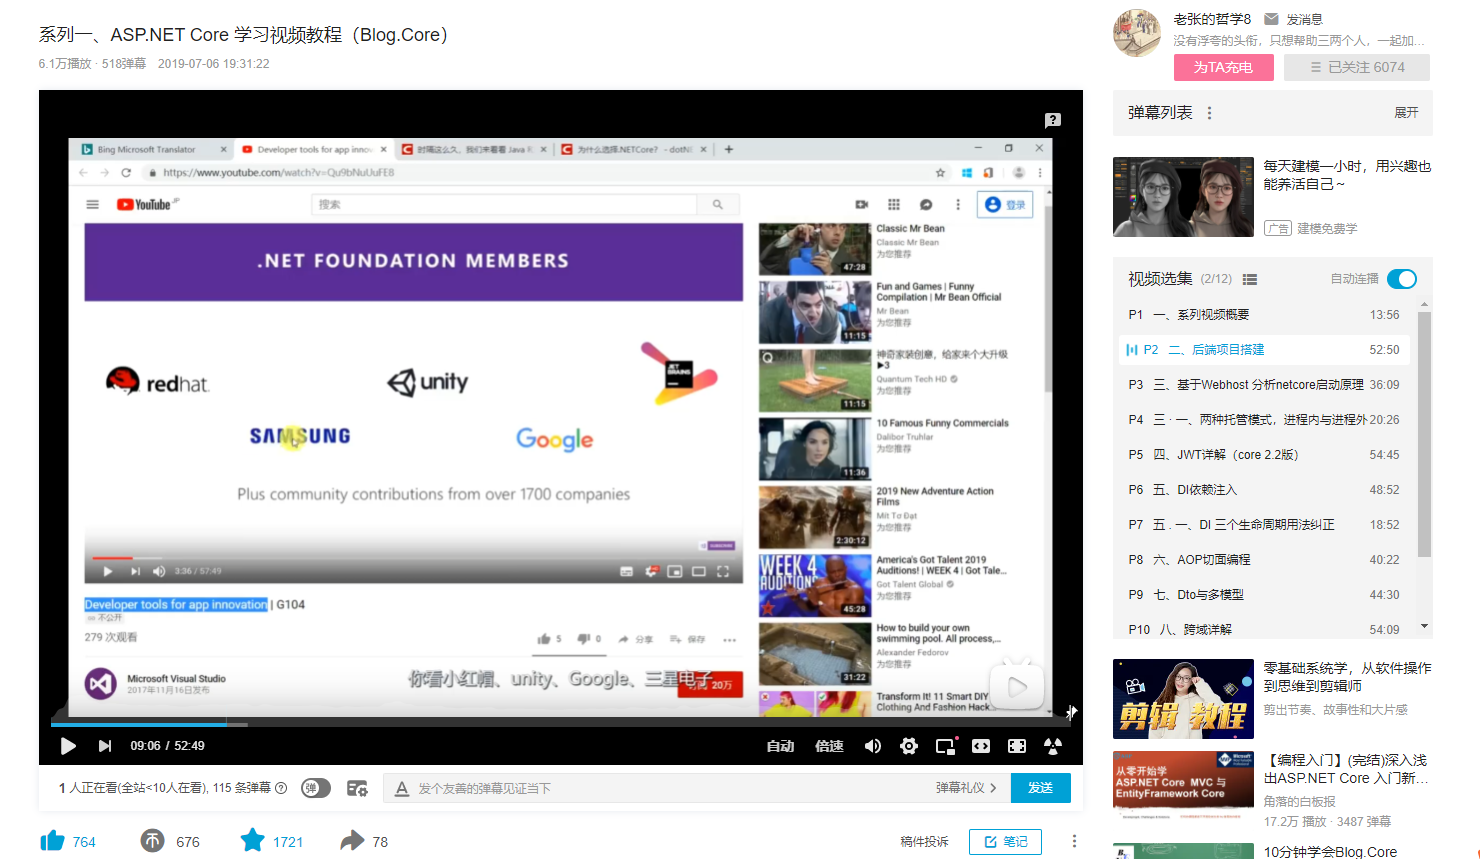The height and width of the screenshot is (859, 1480).
Task: Open uploader avatar 老张的哲学8
Action: click(x=1137, y=33)
